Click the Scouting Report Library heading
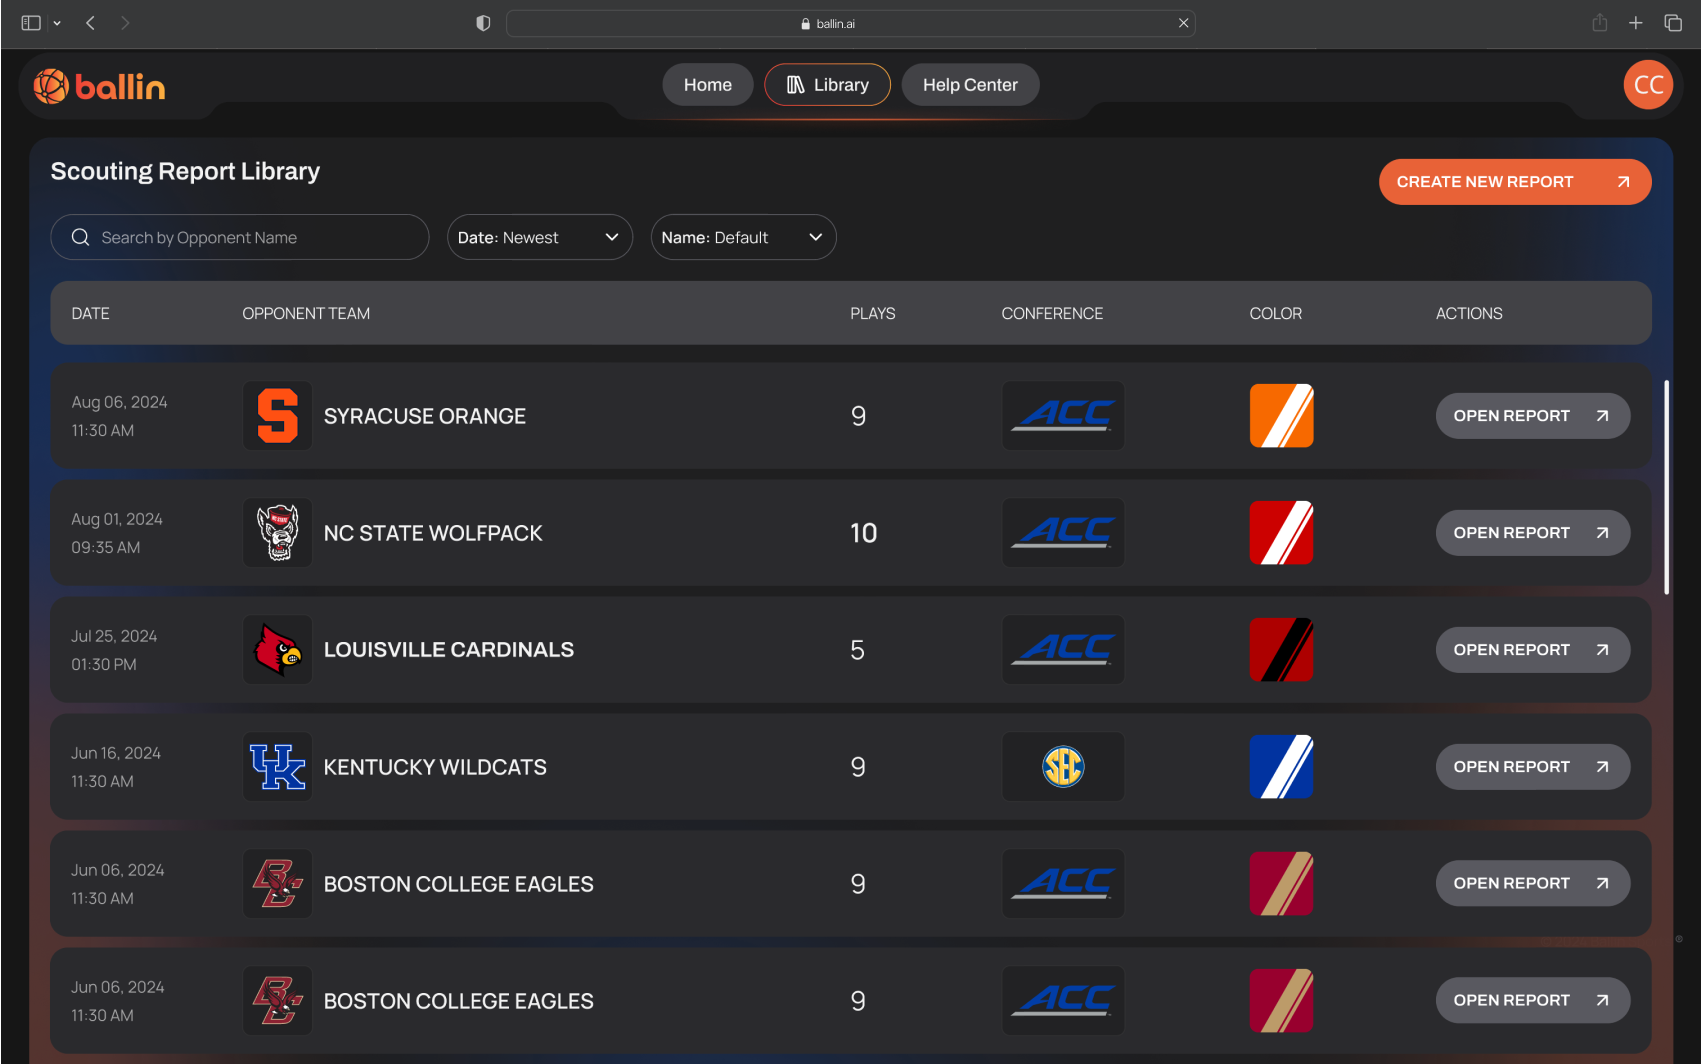This screenshot has height=1064, width=1701. point(185,171)
